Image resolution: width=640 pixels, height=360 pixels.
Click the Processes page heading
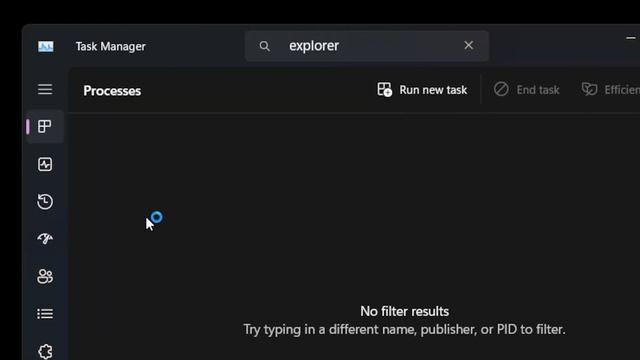tap(112, 91)
